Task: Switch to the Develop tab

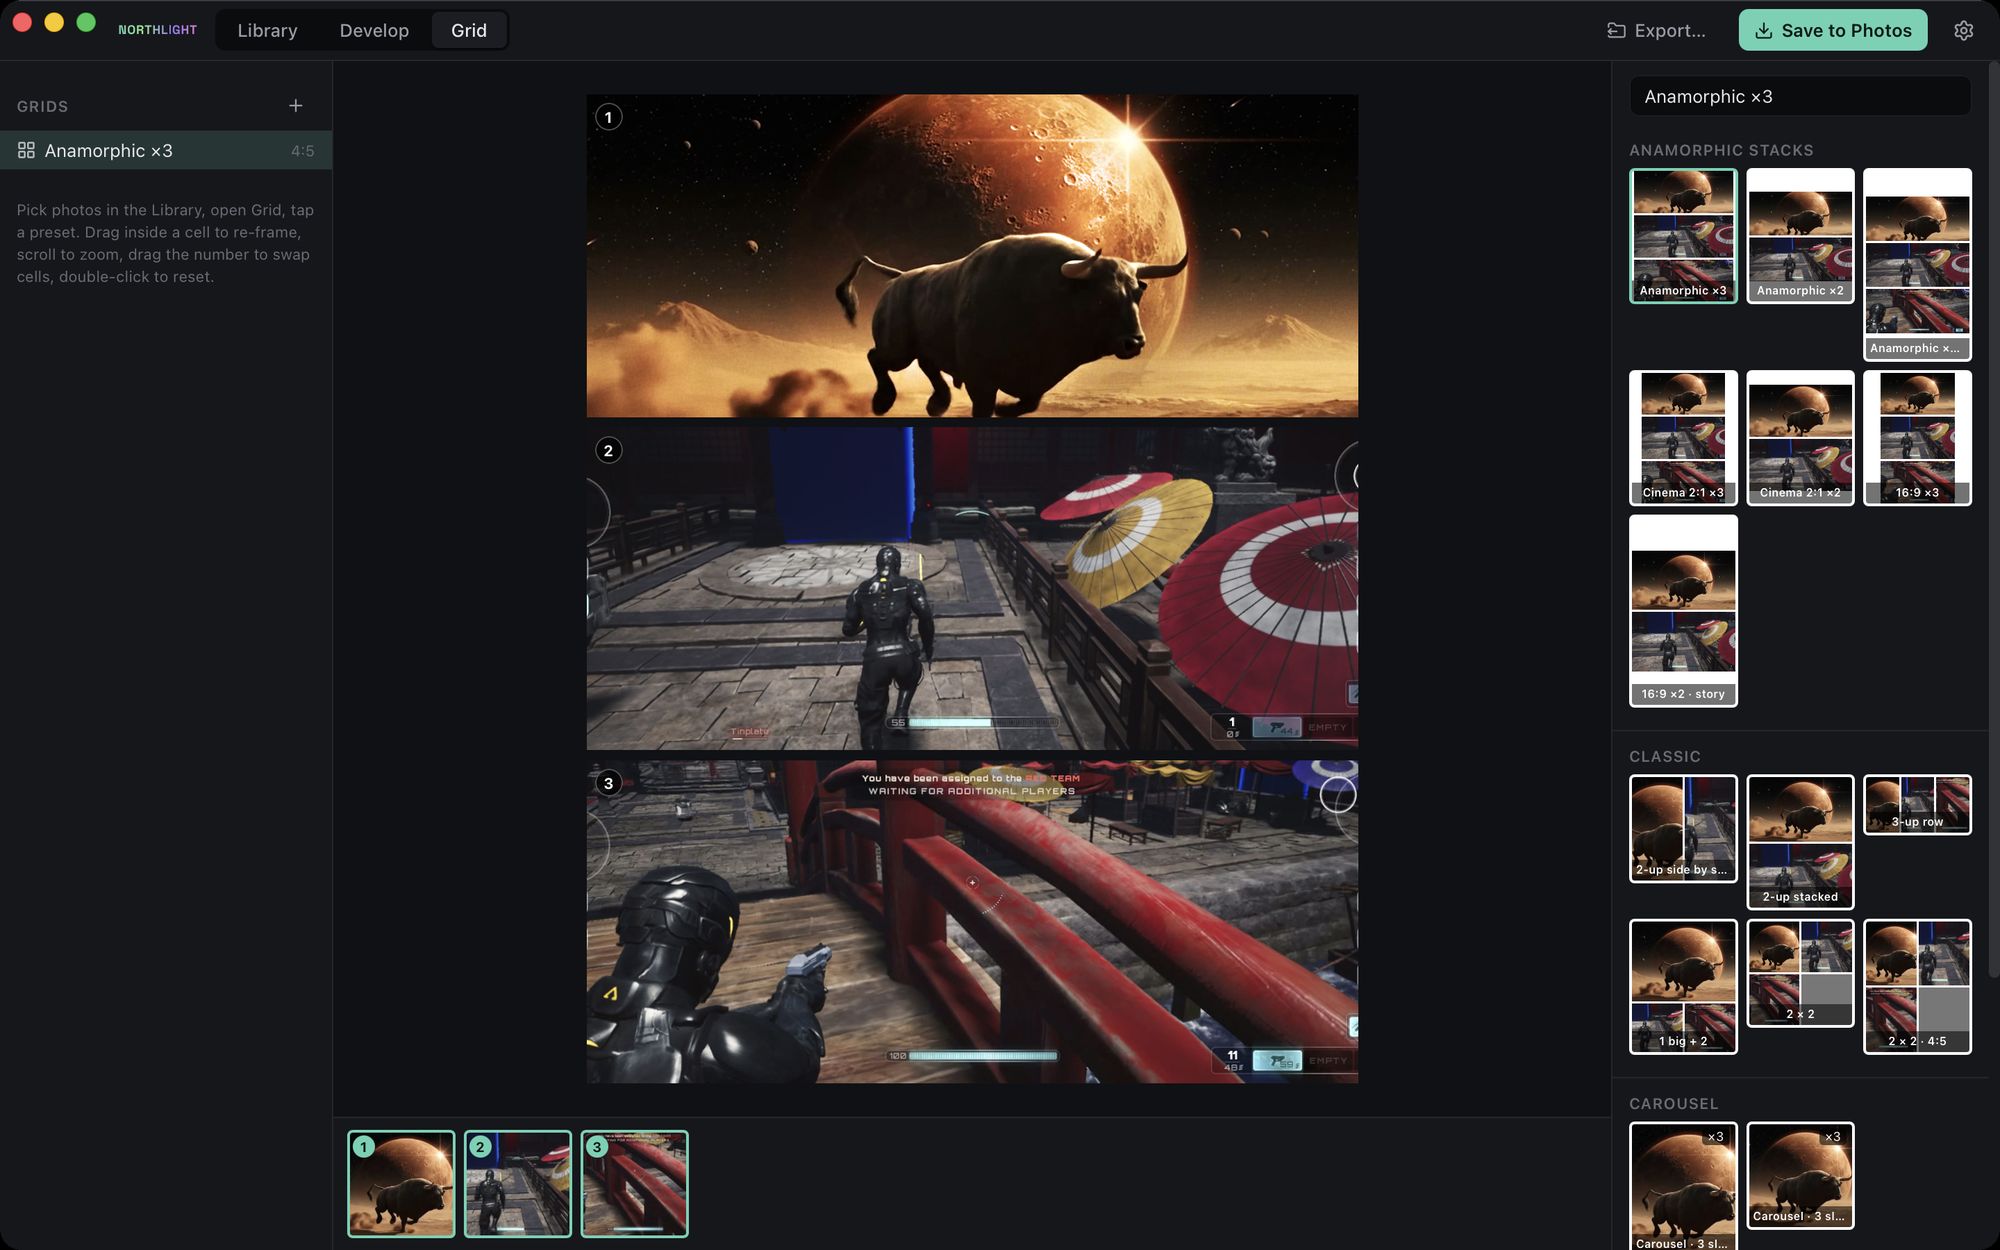Action: [374, 30]
